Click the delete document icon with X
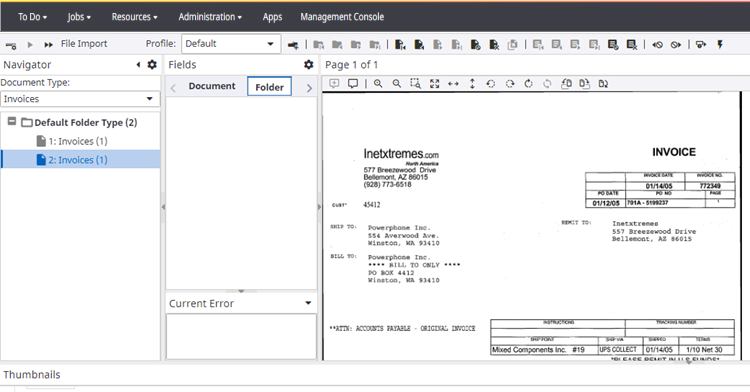 click(494, 45)
